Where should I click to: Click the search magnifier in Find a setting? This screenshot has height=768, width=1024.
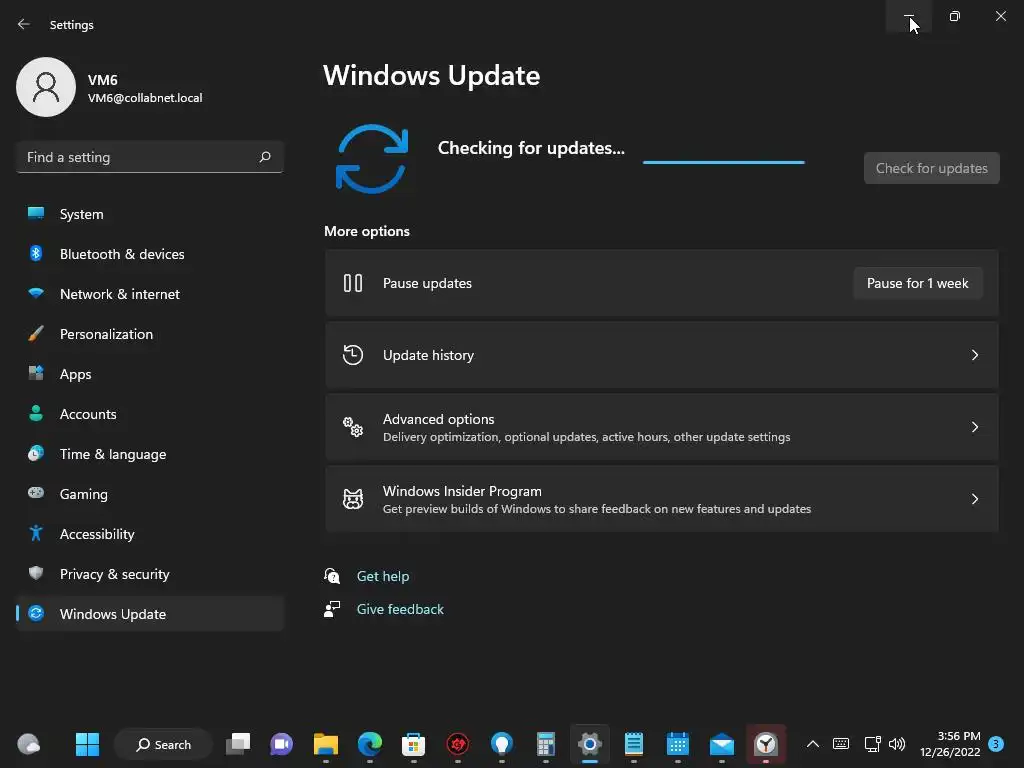[x=264, y=157]
